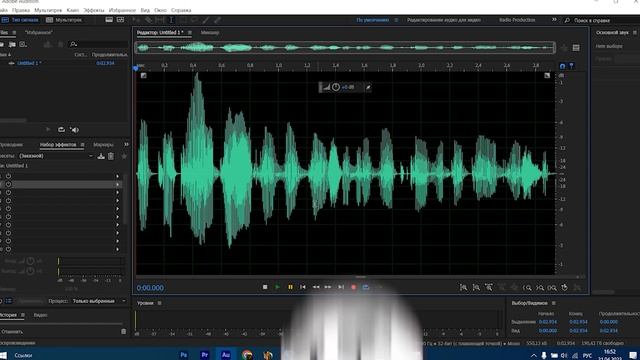
Task: Select the Radio Production workspace
Action: point(517,20)
